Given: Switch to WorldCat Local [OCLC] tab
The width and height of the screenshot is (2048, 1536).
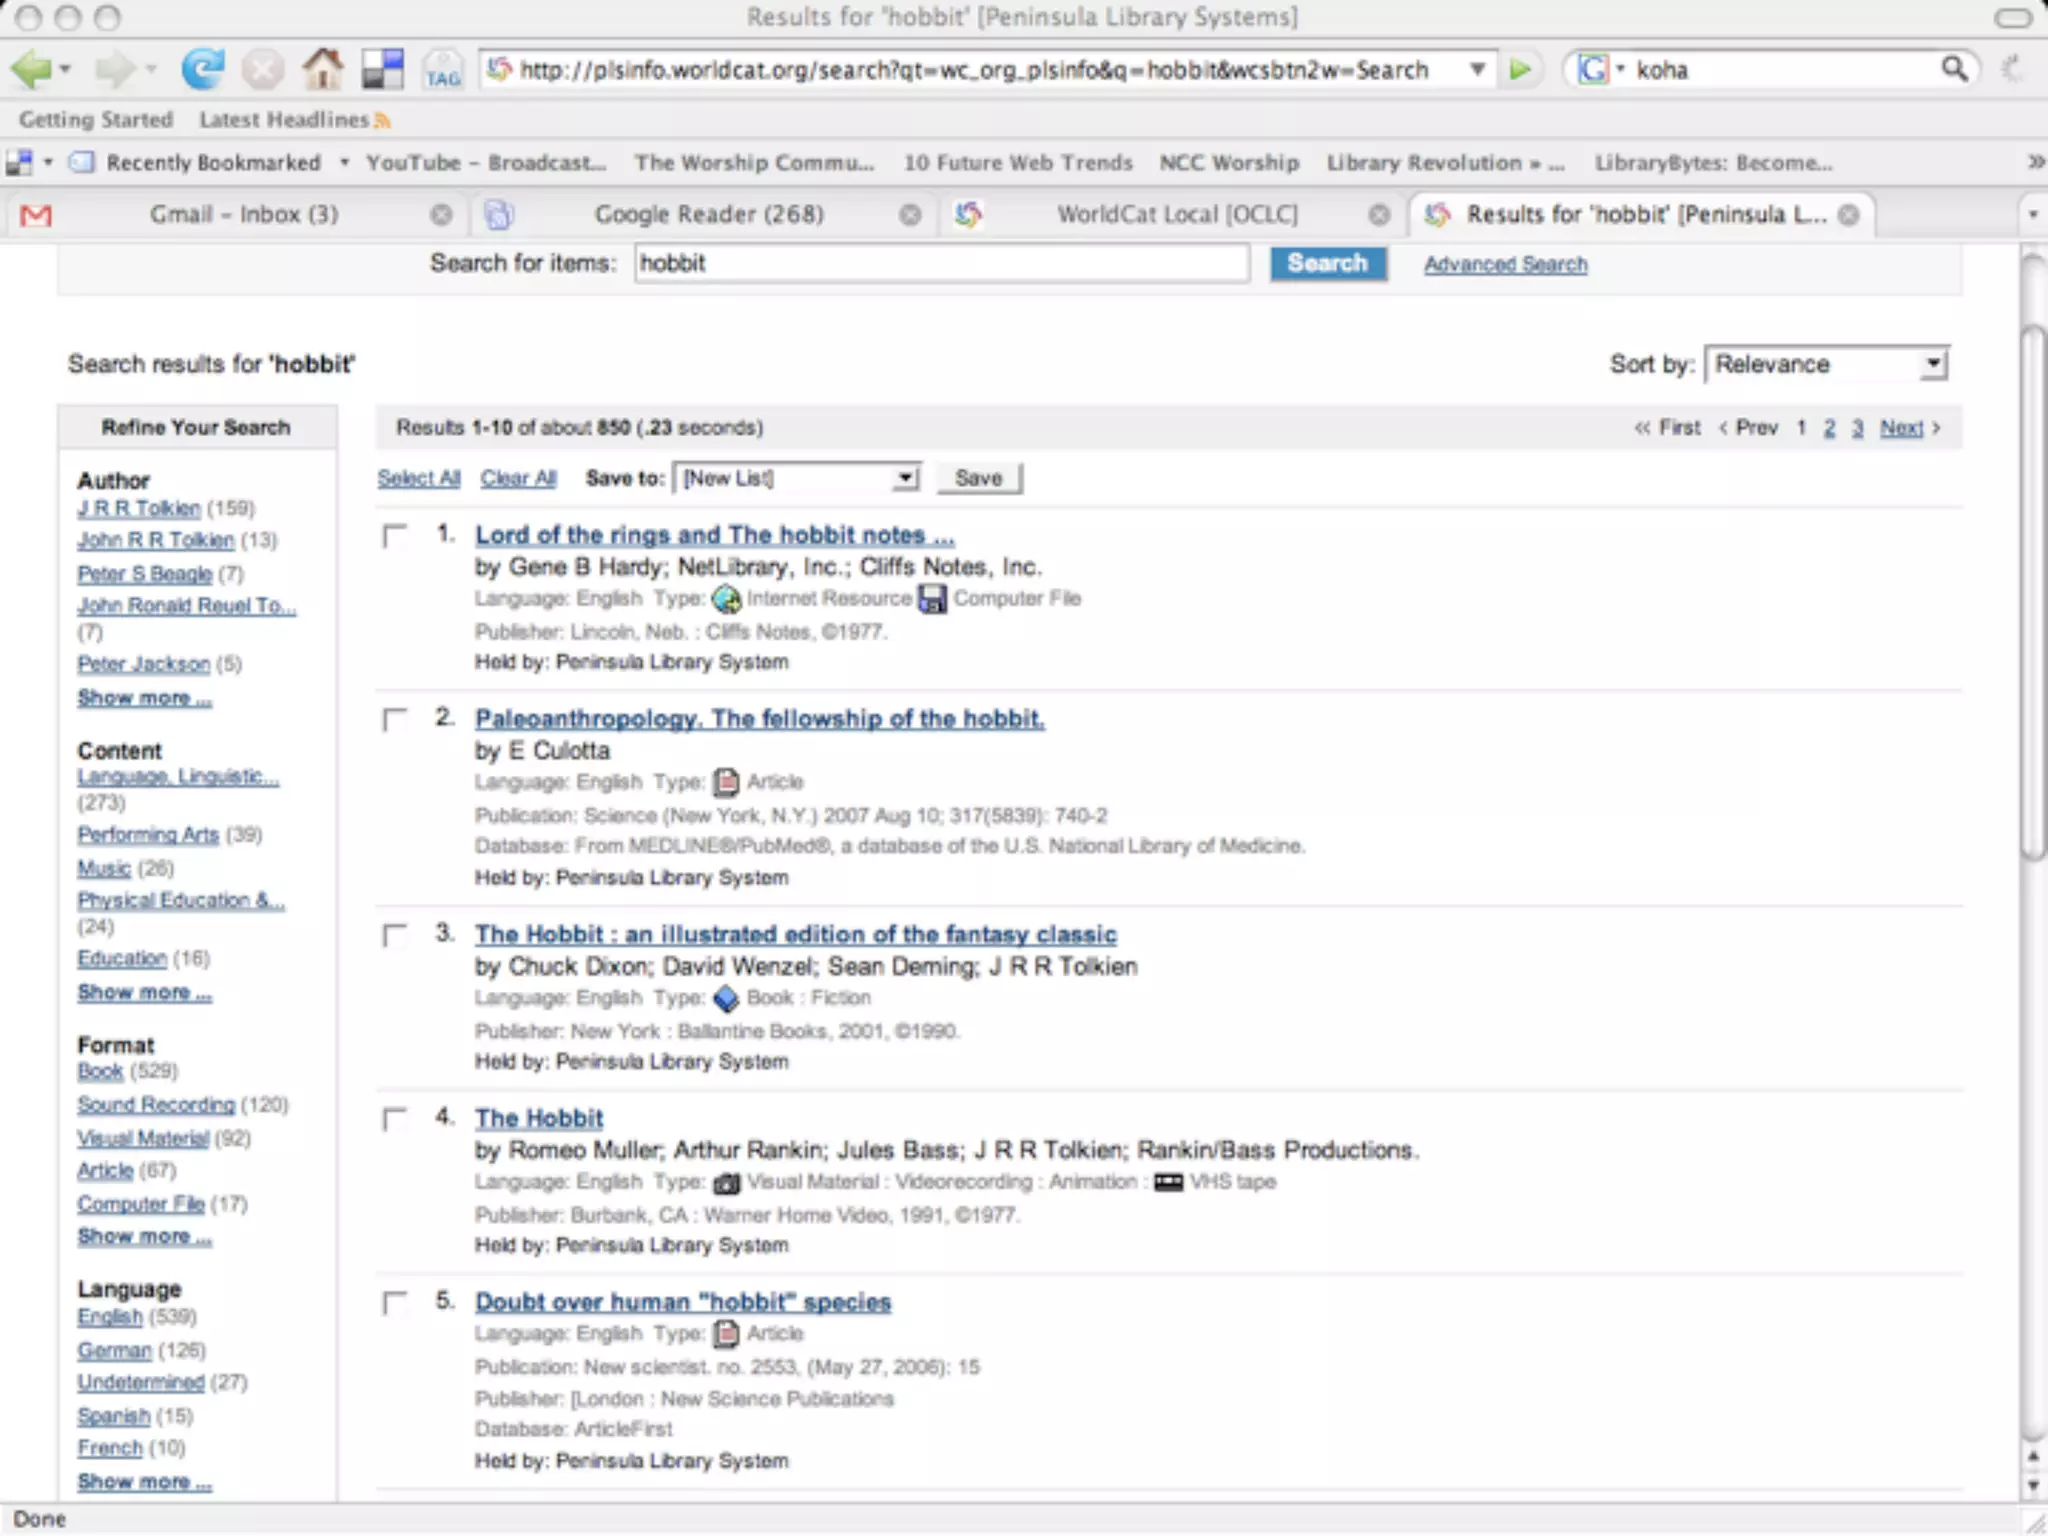Looking at the screenshot, I should [x=1176, y=215].
